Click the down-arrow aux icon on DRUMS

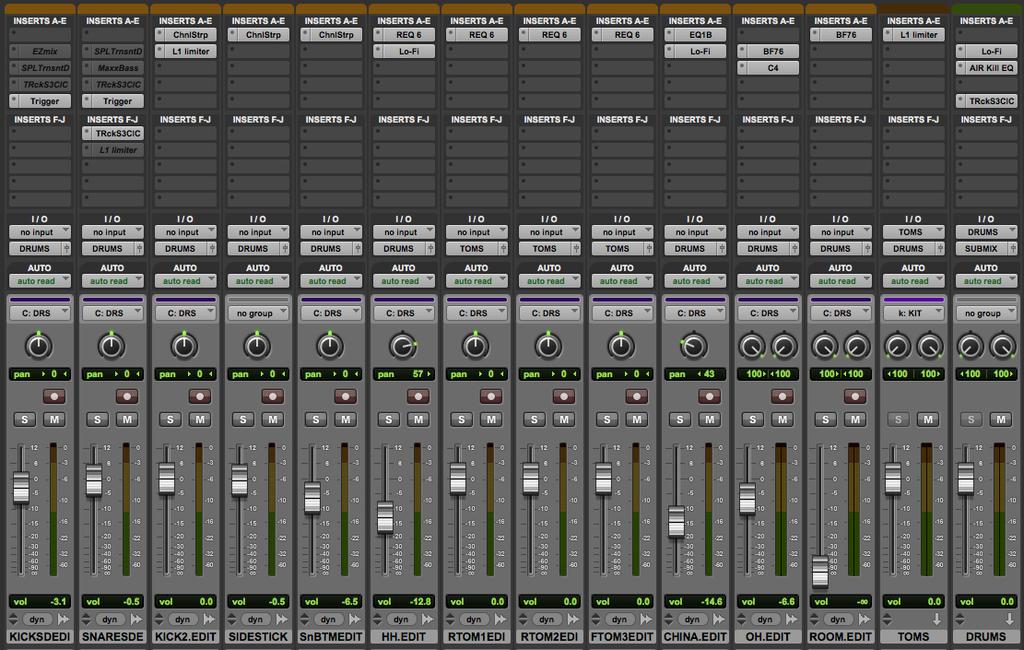coord(1010,619)
